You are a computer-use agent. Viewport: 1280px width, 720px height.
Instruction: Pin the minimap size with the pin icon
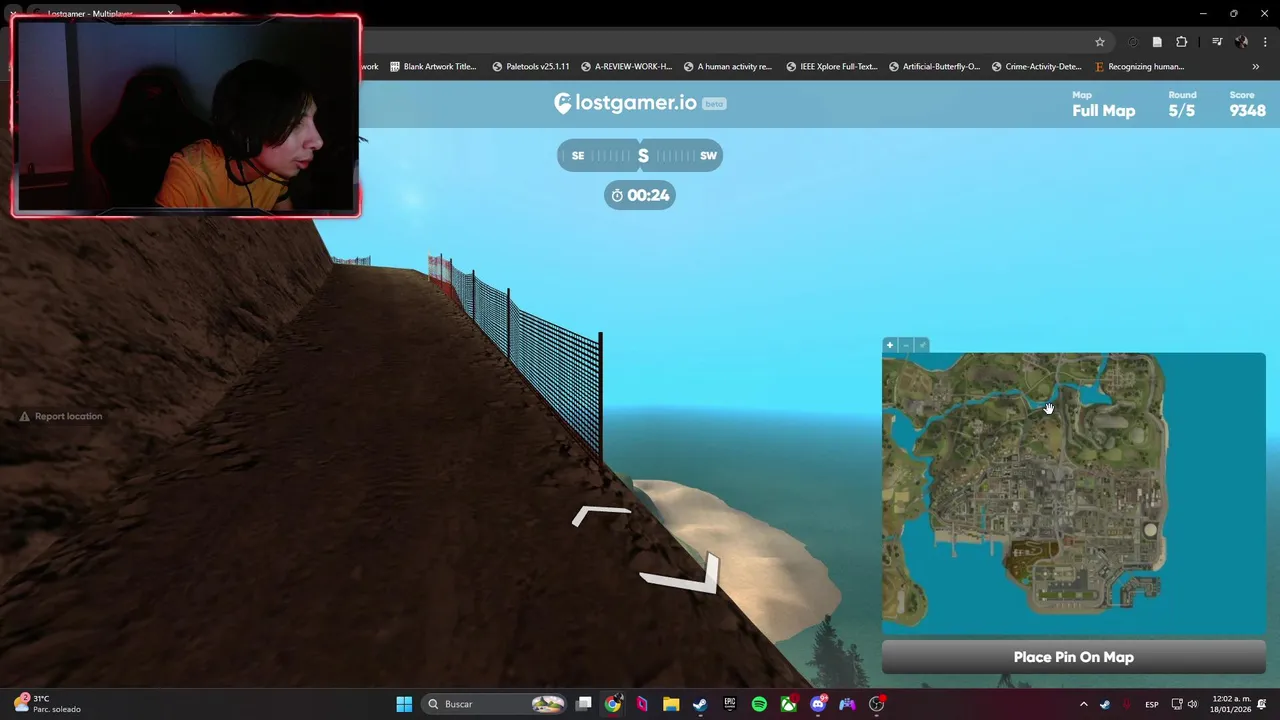point(922,345)
